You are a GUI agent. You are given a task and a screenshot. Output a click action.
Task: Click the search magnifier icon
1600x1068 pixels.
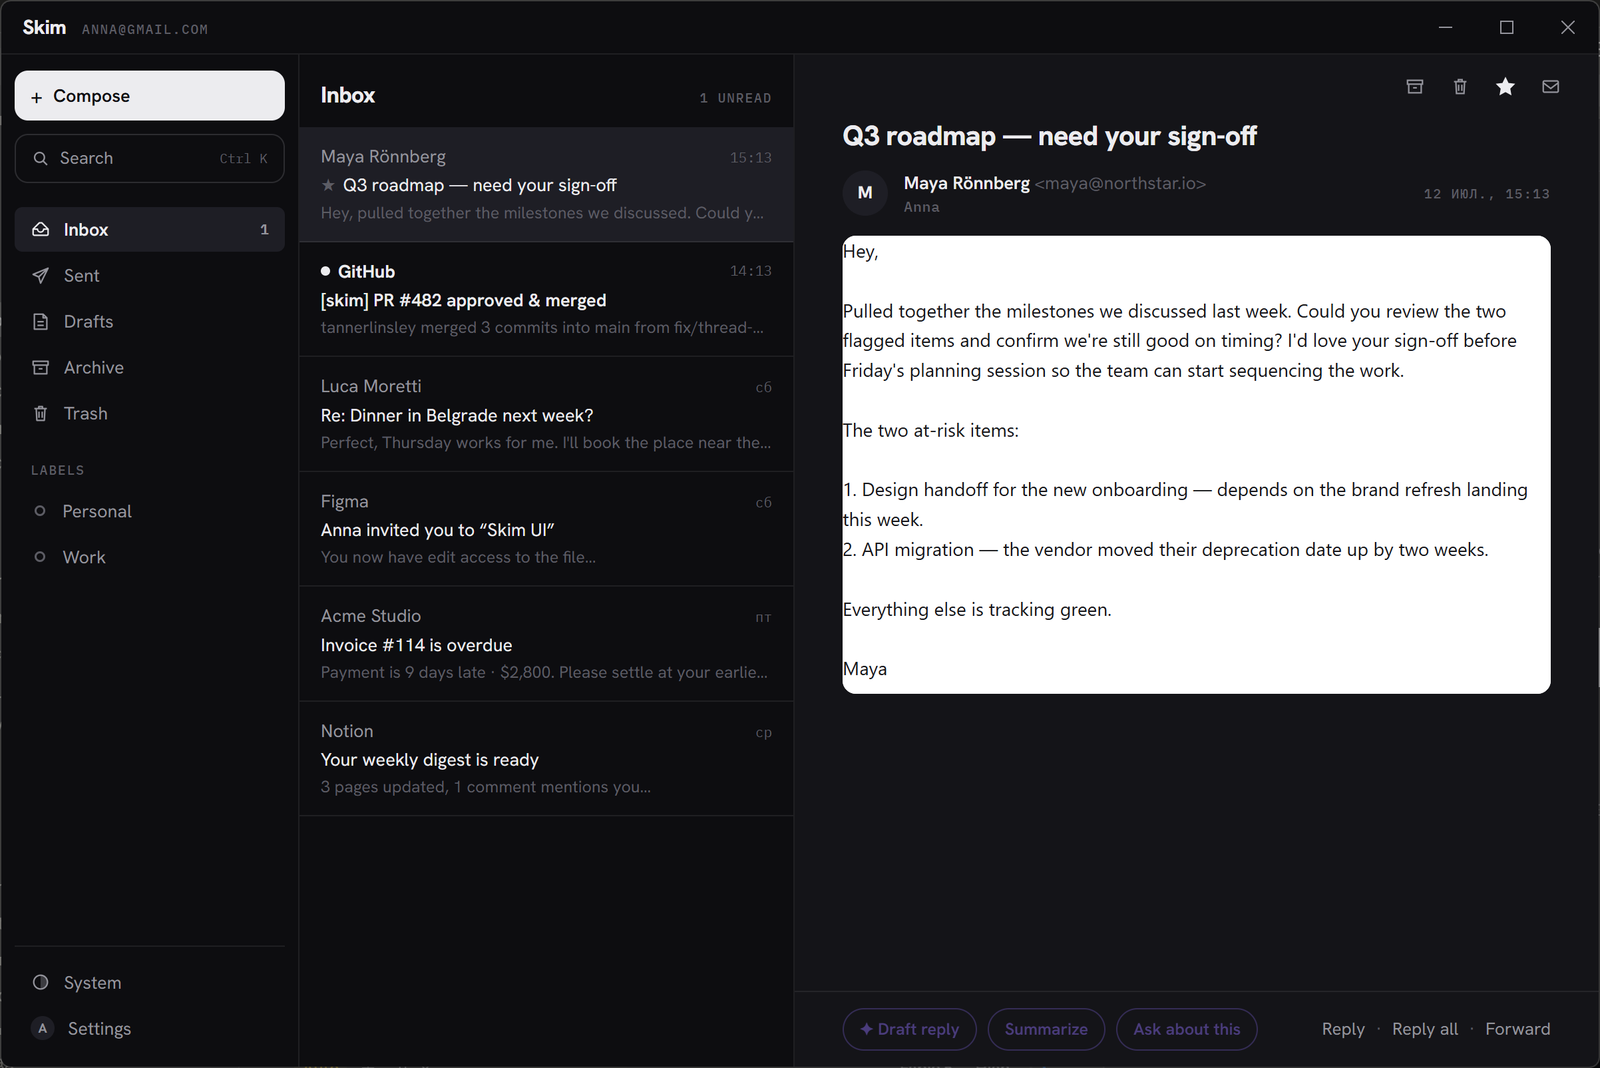(x=41, y=159)
